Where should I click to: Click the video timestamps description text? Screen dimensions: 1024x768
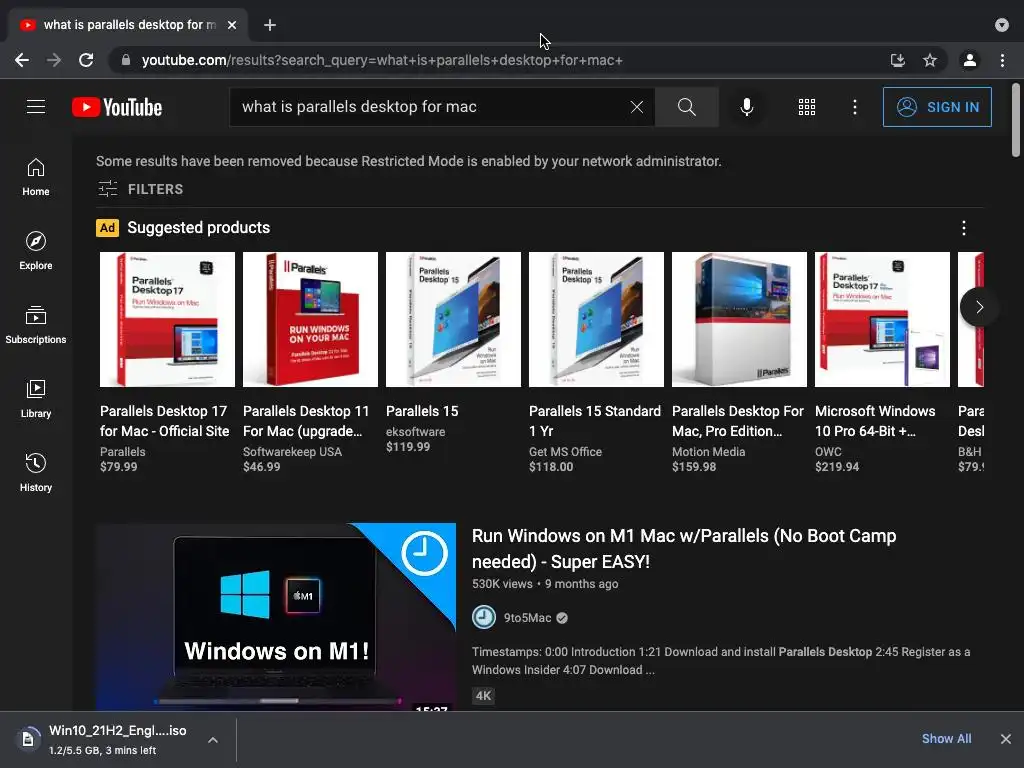click(721, 660)
